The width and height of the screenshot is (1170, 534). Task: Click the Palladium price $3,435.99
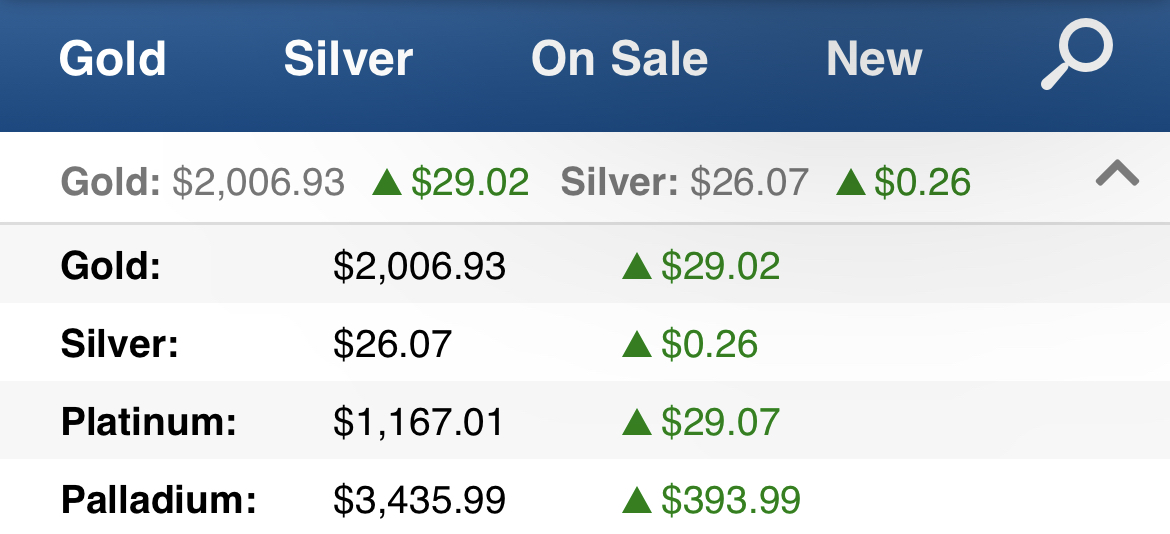[x=419, y=500]
